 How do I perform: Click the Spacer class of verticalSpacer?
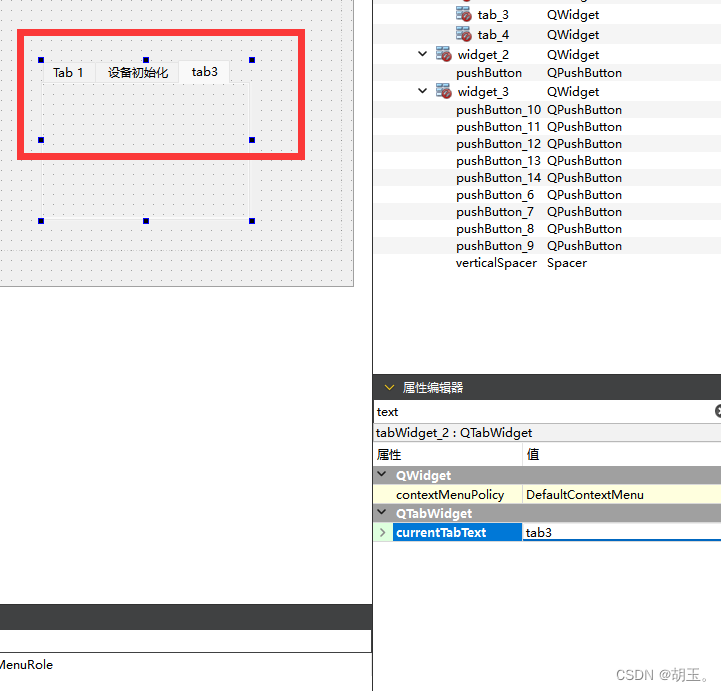pos(566,263)
